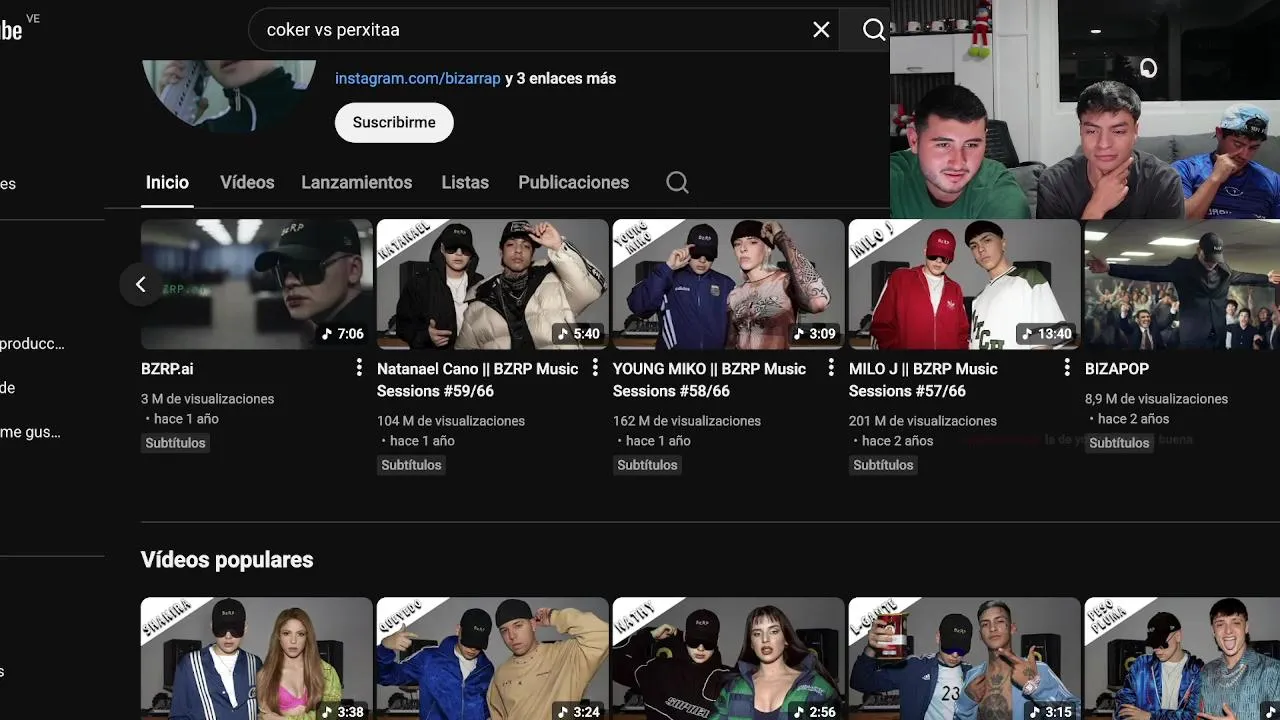The image size is (1280, 720).
Task: Play the BIZAPOP video thumbnail
Action: (x=1182, y=284)
